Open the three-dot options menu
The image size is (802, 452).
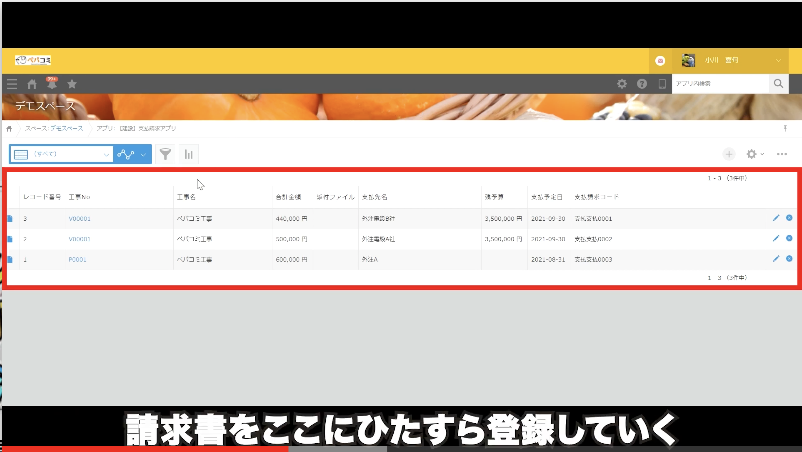tap(782, 154)
